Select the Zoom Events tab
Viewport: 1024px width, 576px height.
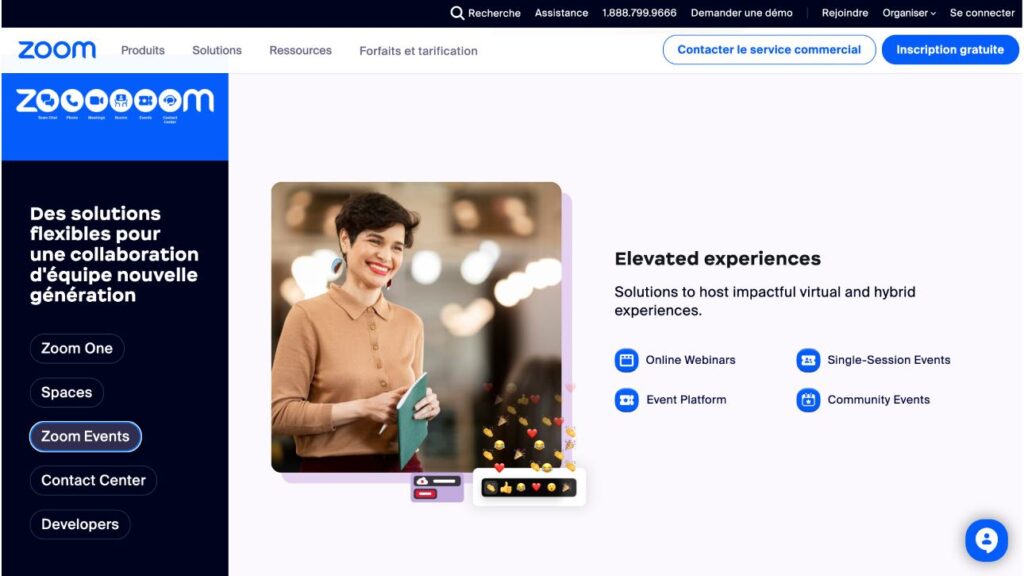86,436
